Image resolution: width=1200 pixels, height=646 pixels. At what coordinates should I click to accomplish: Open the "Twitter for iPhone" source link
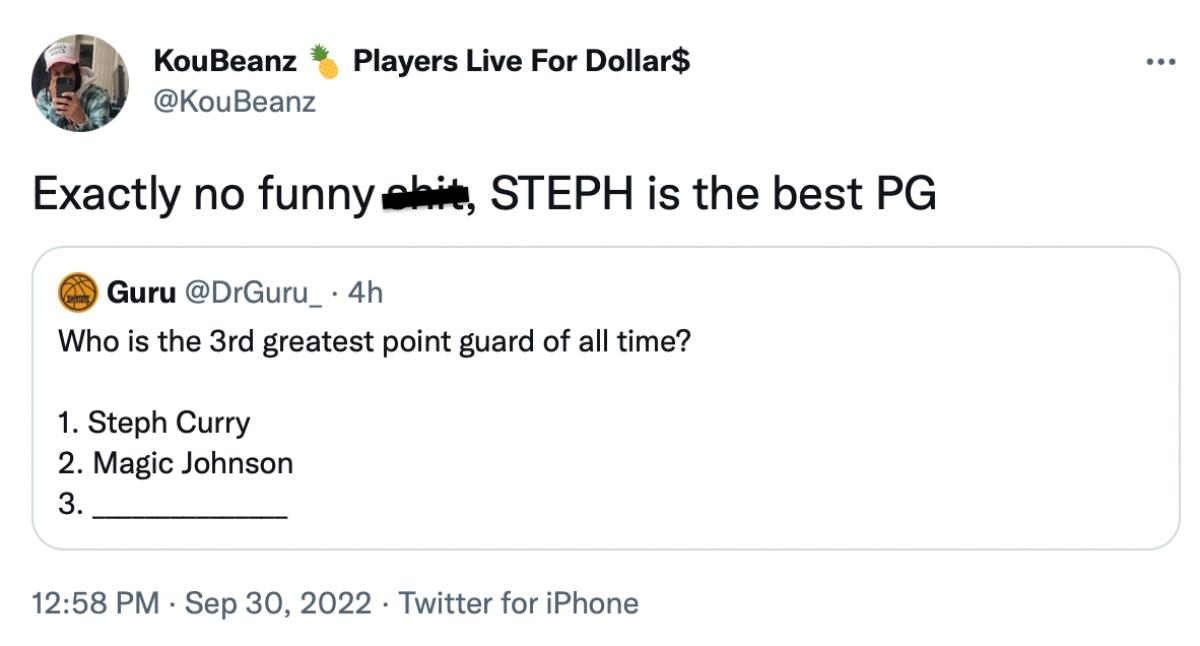(518, 603)
